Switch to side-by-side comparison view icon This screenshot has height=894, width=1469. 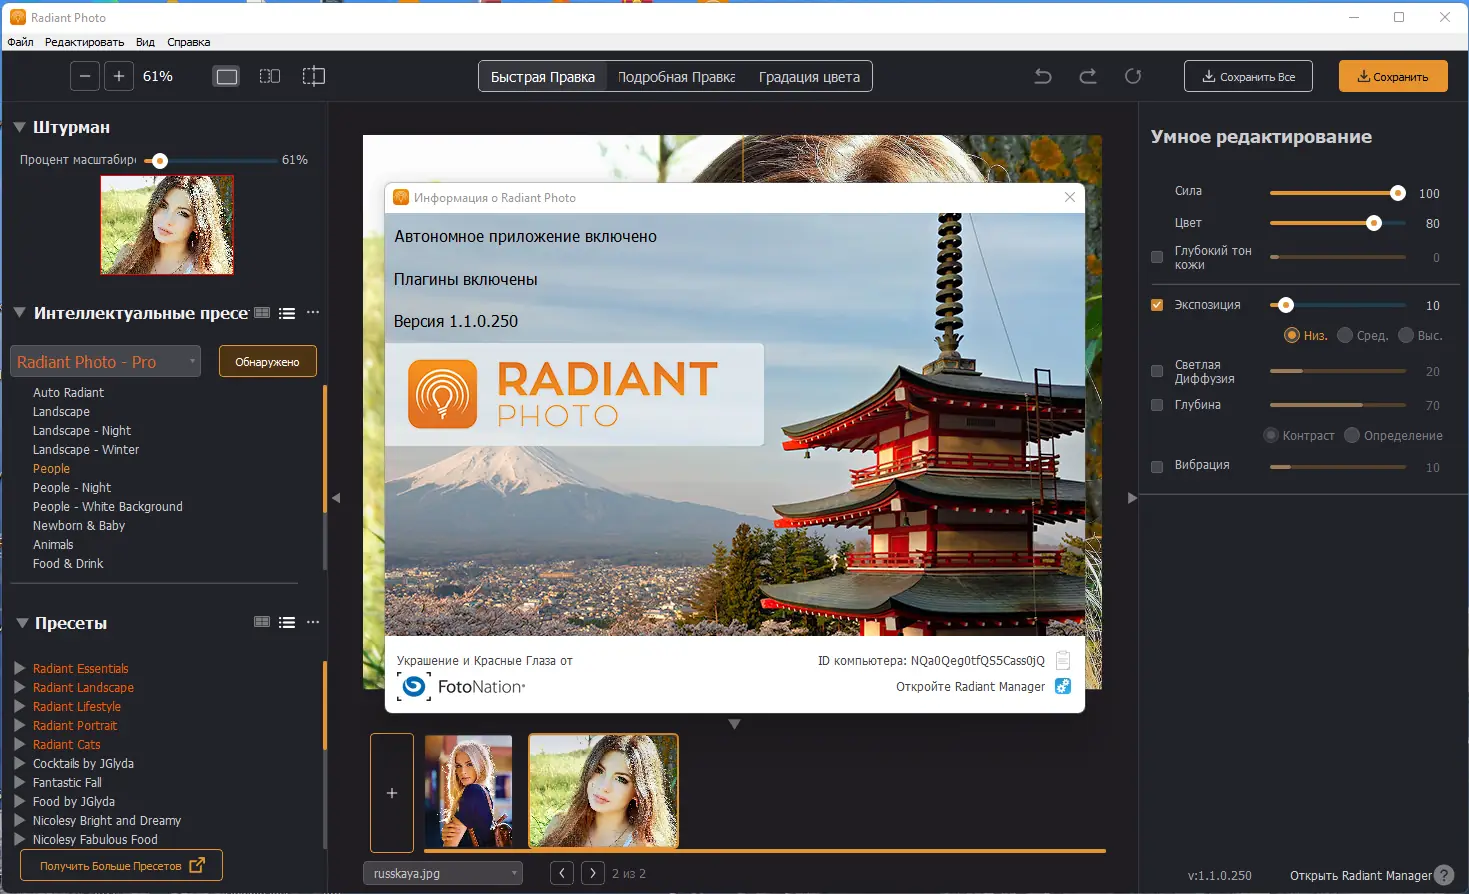coord(269,75)
